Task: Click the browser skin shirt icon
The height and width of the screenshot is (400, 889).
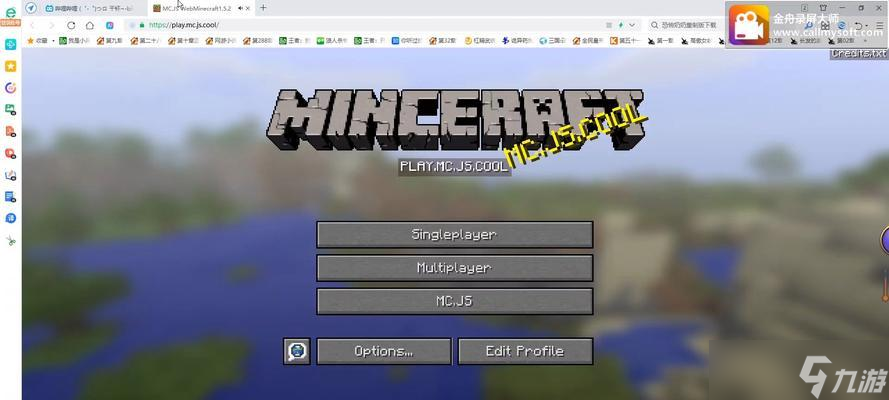Action: [823, 8]
